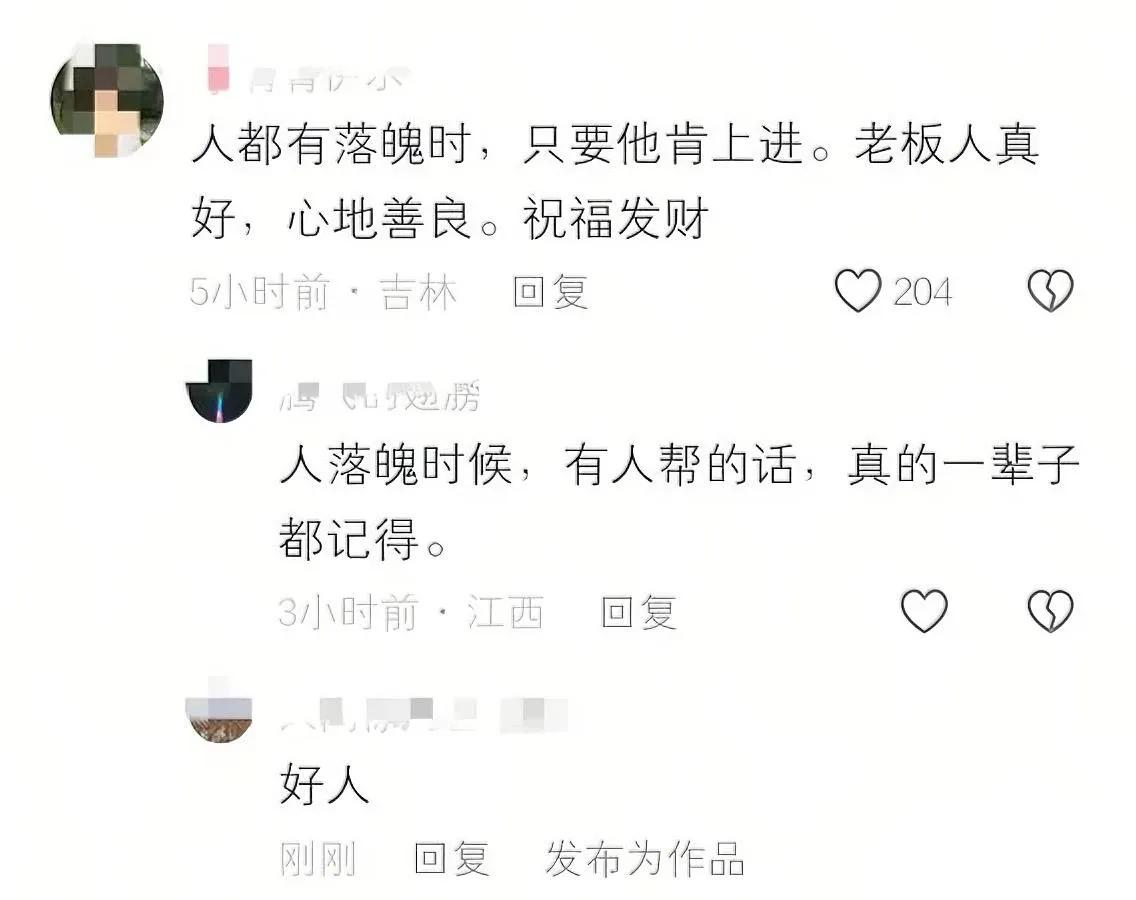Click 回复 under the 好人 comment
1136x900 pixels.
(451, 859)
